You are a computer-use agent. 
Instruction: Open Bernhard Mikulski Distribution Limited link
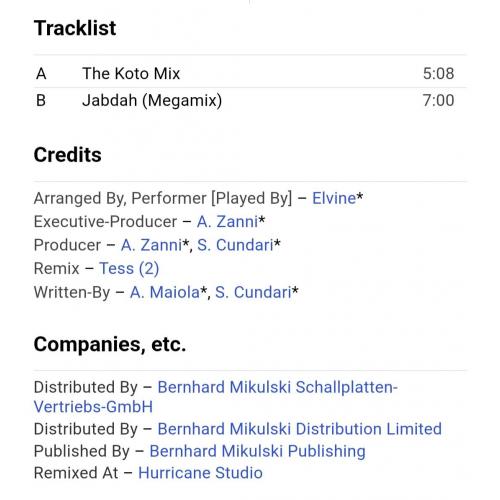[299, 429]
